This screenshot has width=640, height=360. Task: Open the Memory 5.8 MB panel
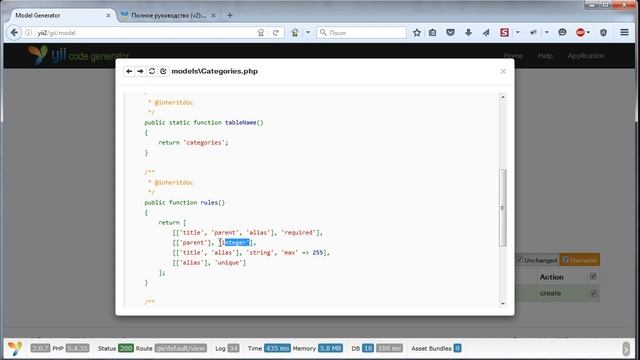318,348
